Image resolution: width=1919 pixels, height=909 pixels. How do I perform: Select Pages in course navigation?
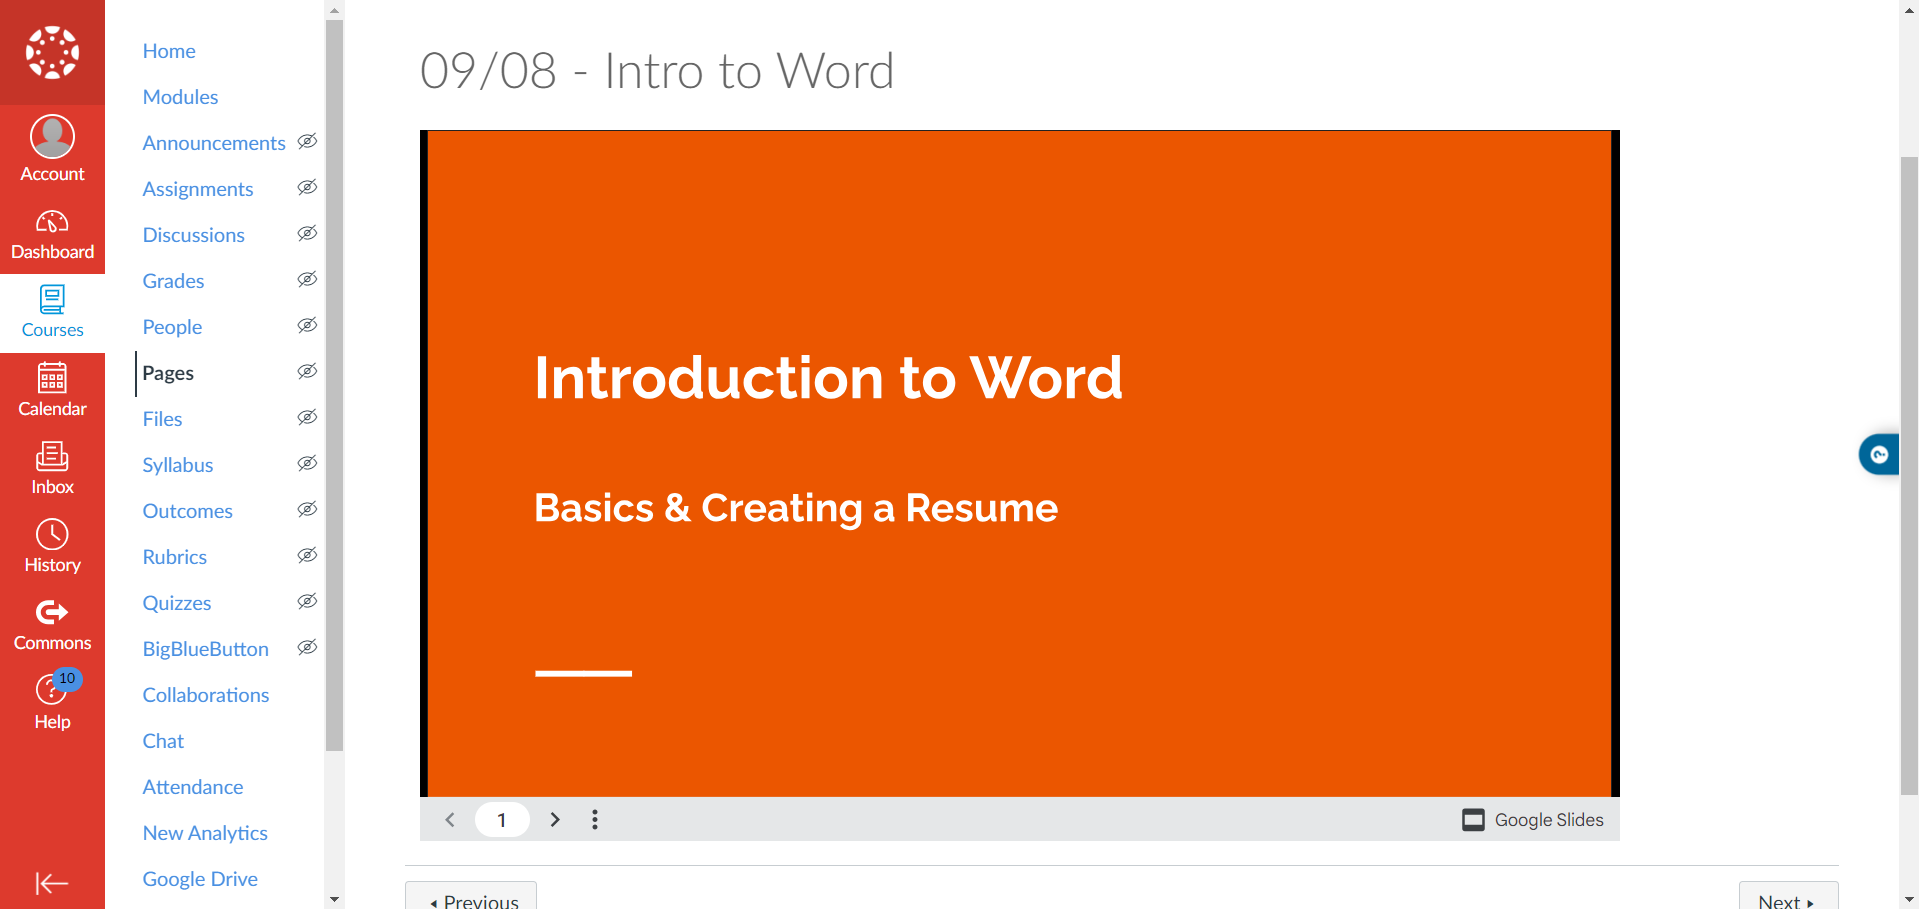coord(168,373)
